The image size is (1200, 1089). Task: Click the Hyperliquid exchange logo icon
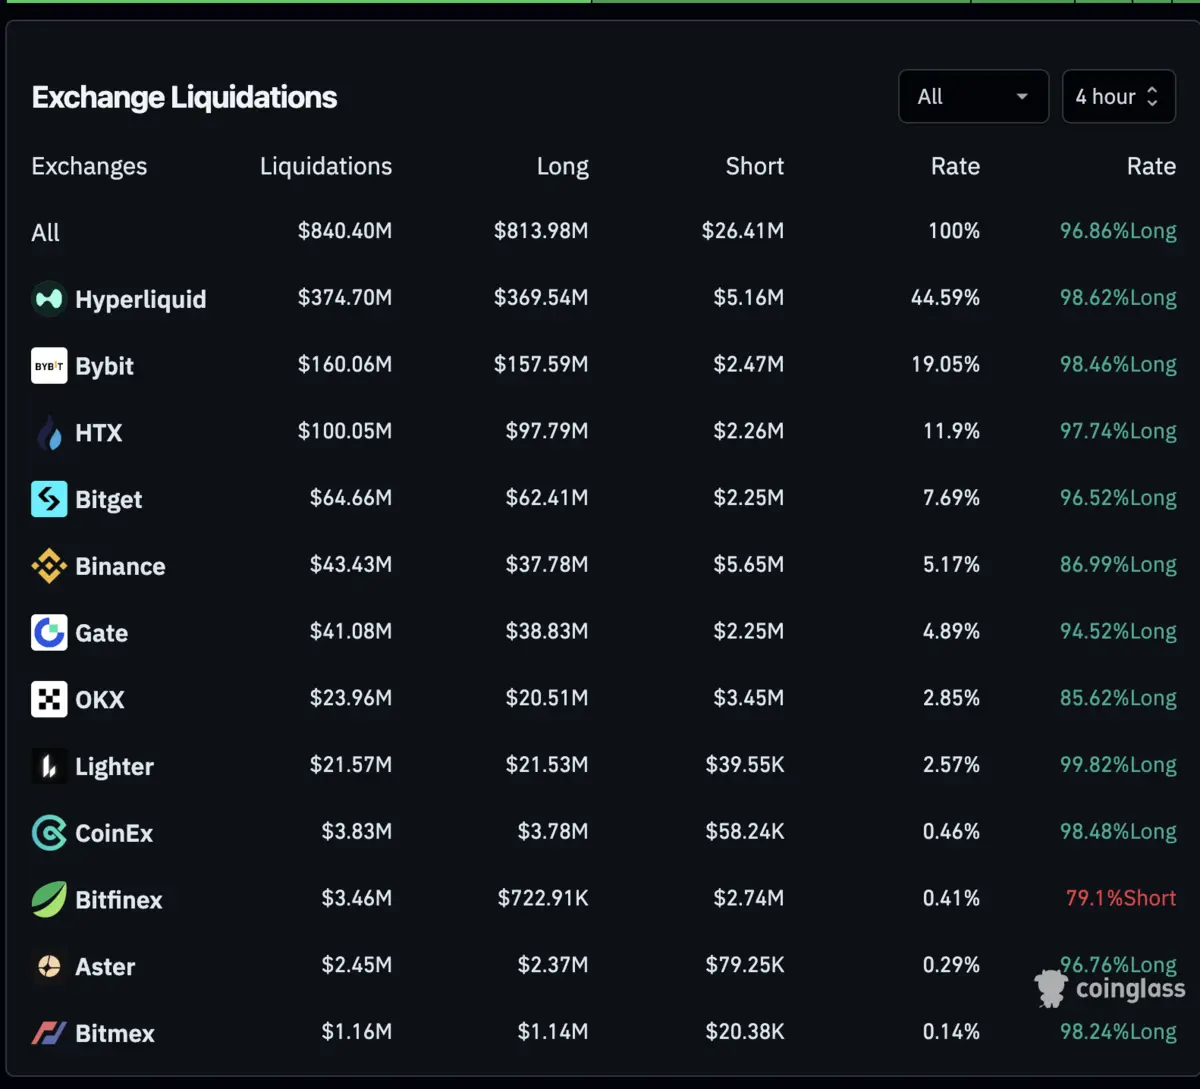pos(49,299)
